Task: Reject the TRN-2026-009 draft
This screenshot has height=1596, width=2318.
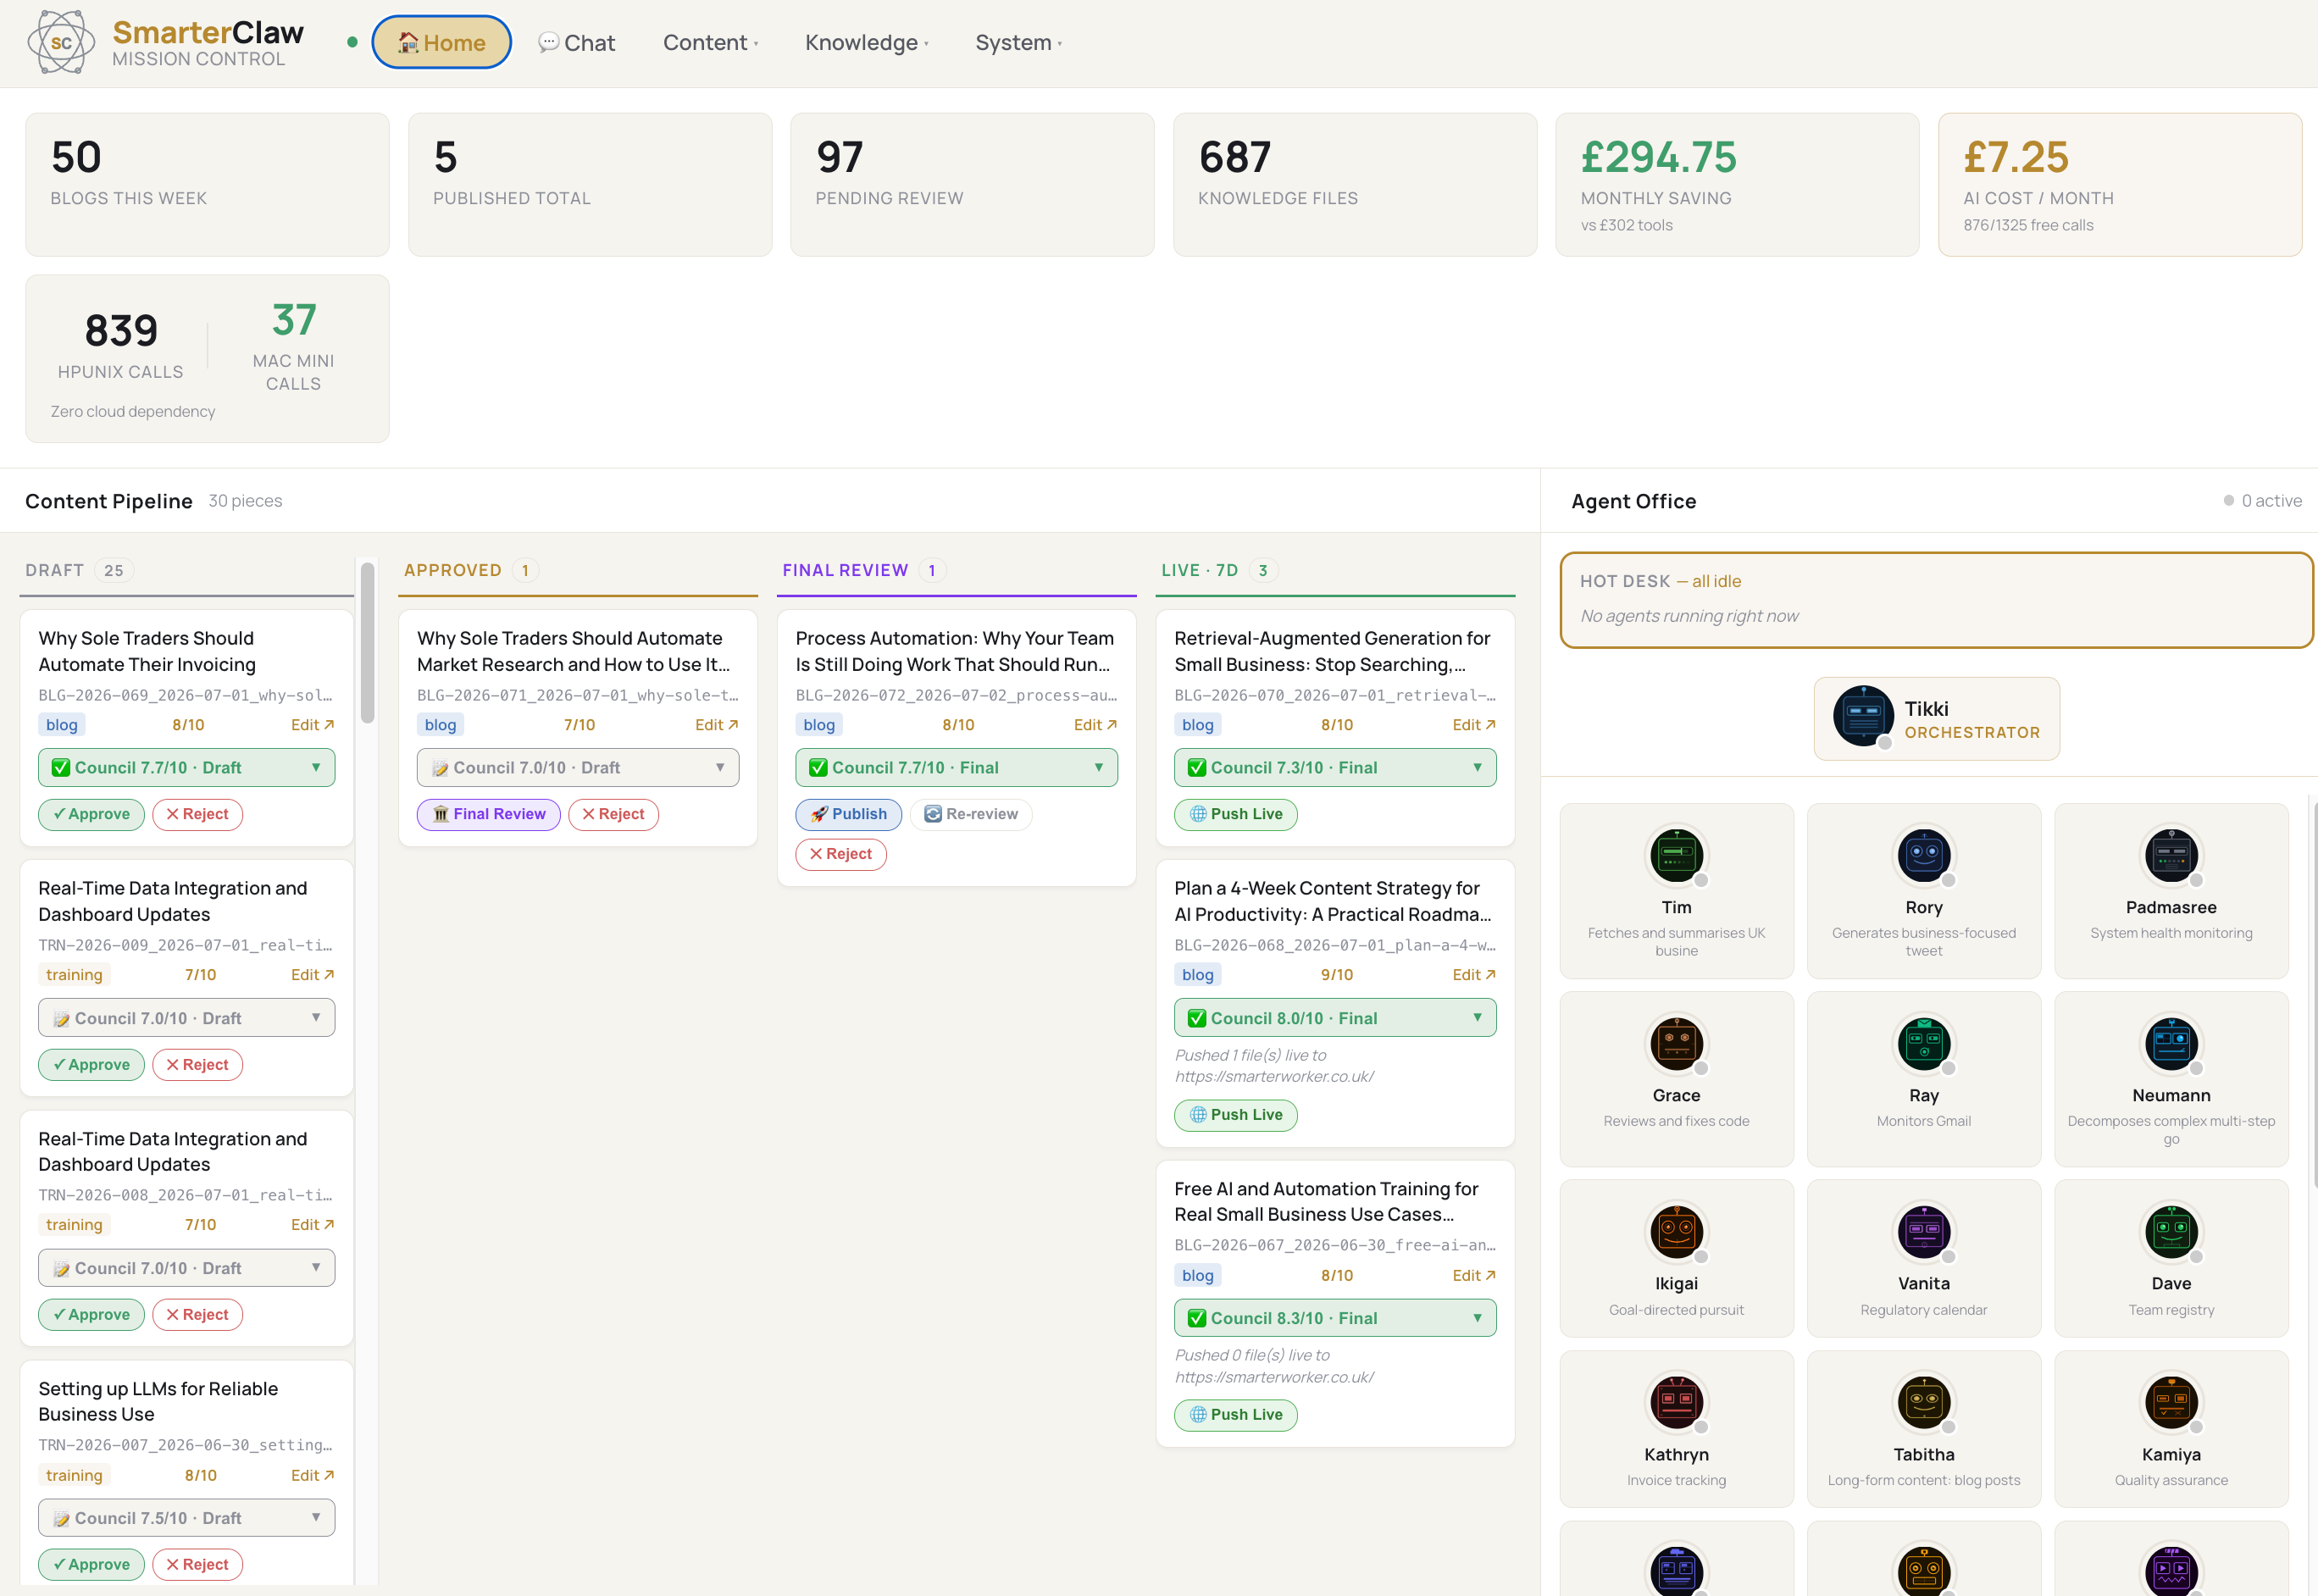Action: (197, 1065)
